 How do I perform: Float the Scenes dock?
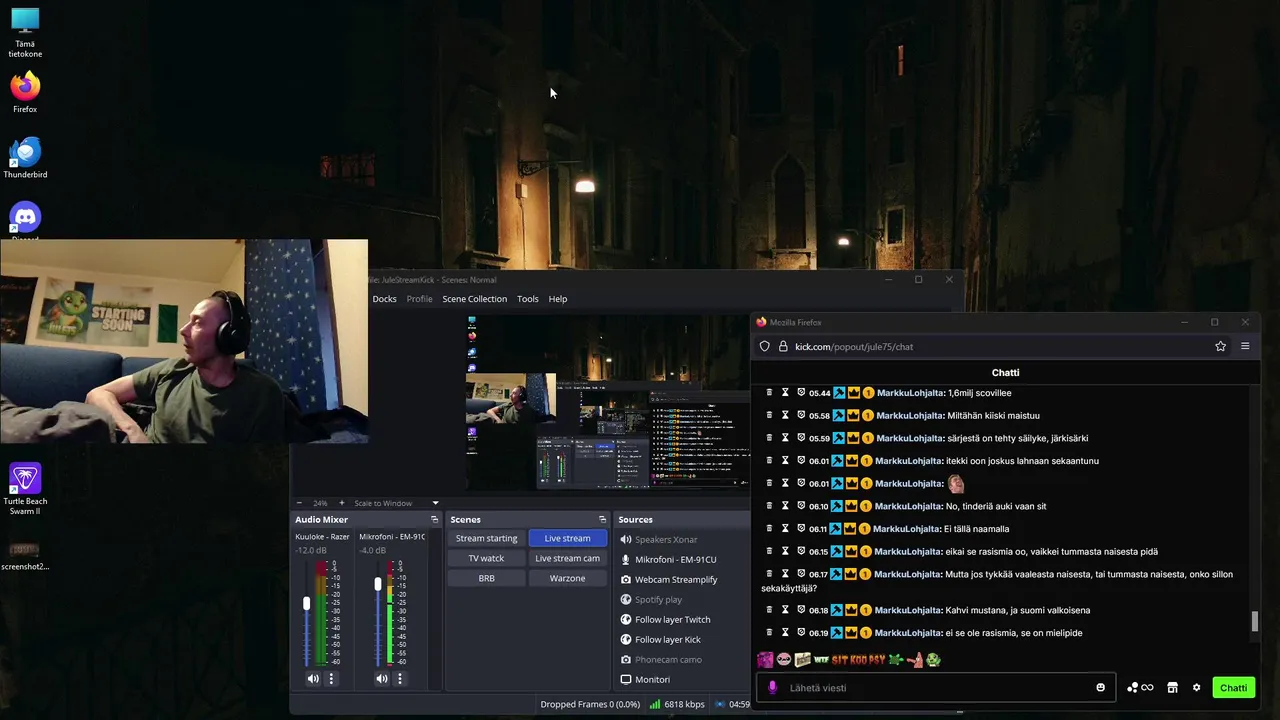pyautogui.click(x=602, y=520)
